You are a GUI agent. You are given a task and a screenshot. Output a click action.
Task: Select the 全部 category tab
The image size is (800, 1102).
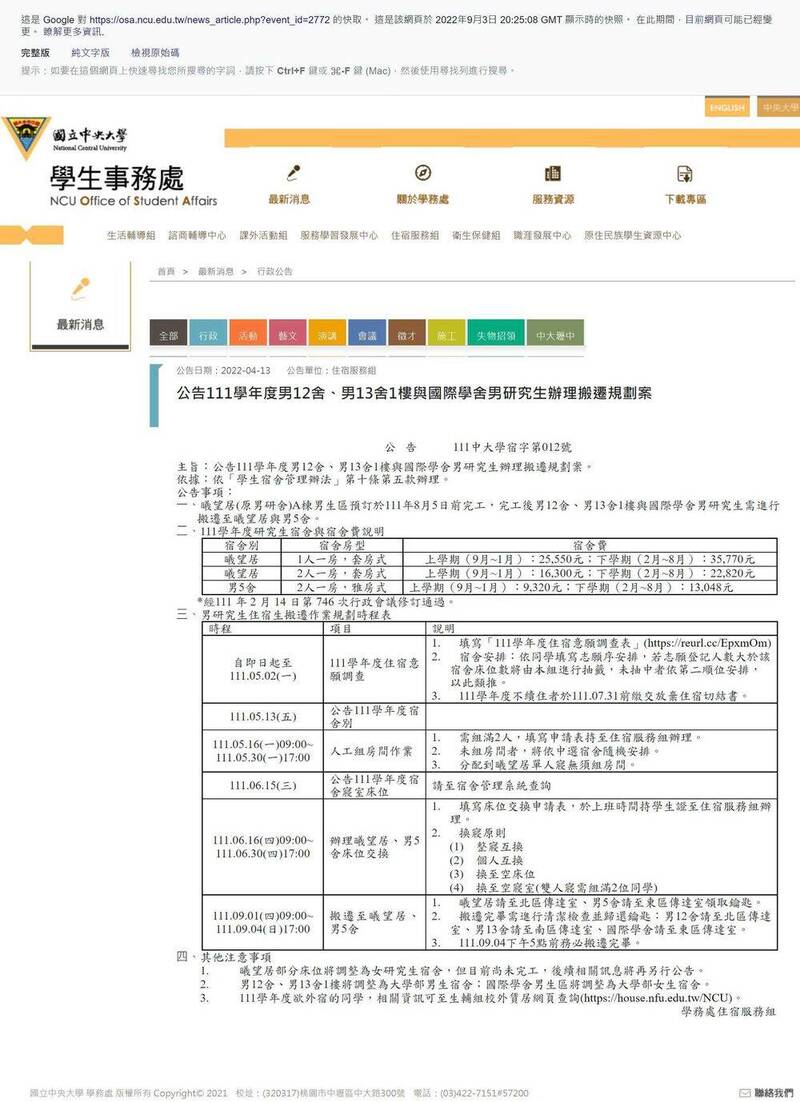[168, 333]
